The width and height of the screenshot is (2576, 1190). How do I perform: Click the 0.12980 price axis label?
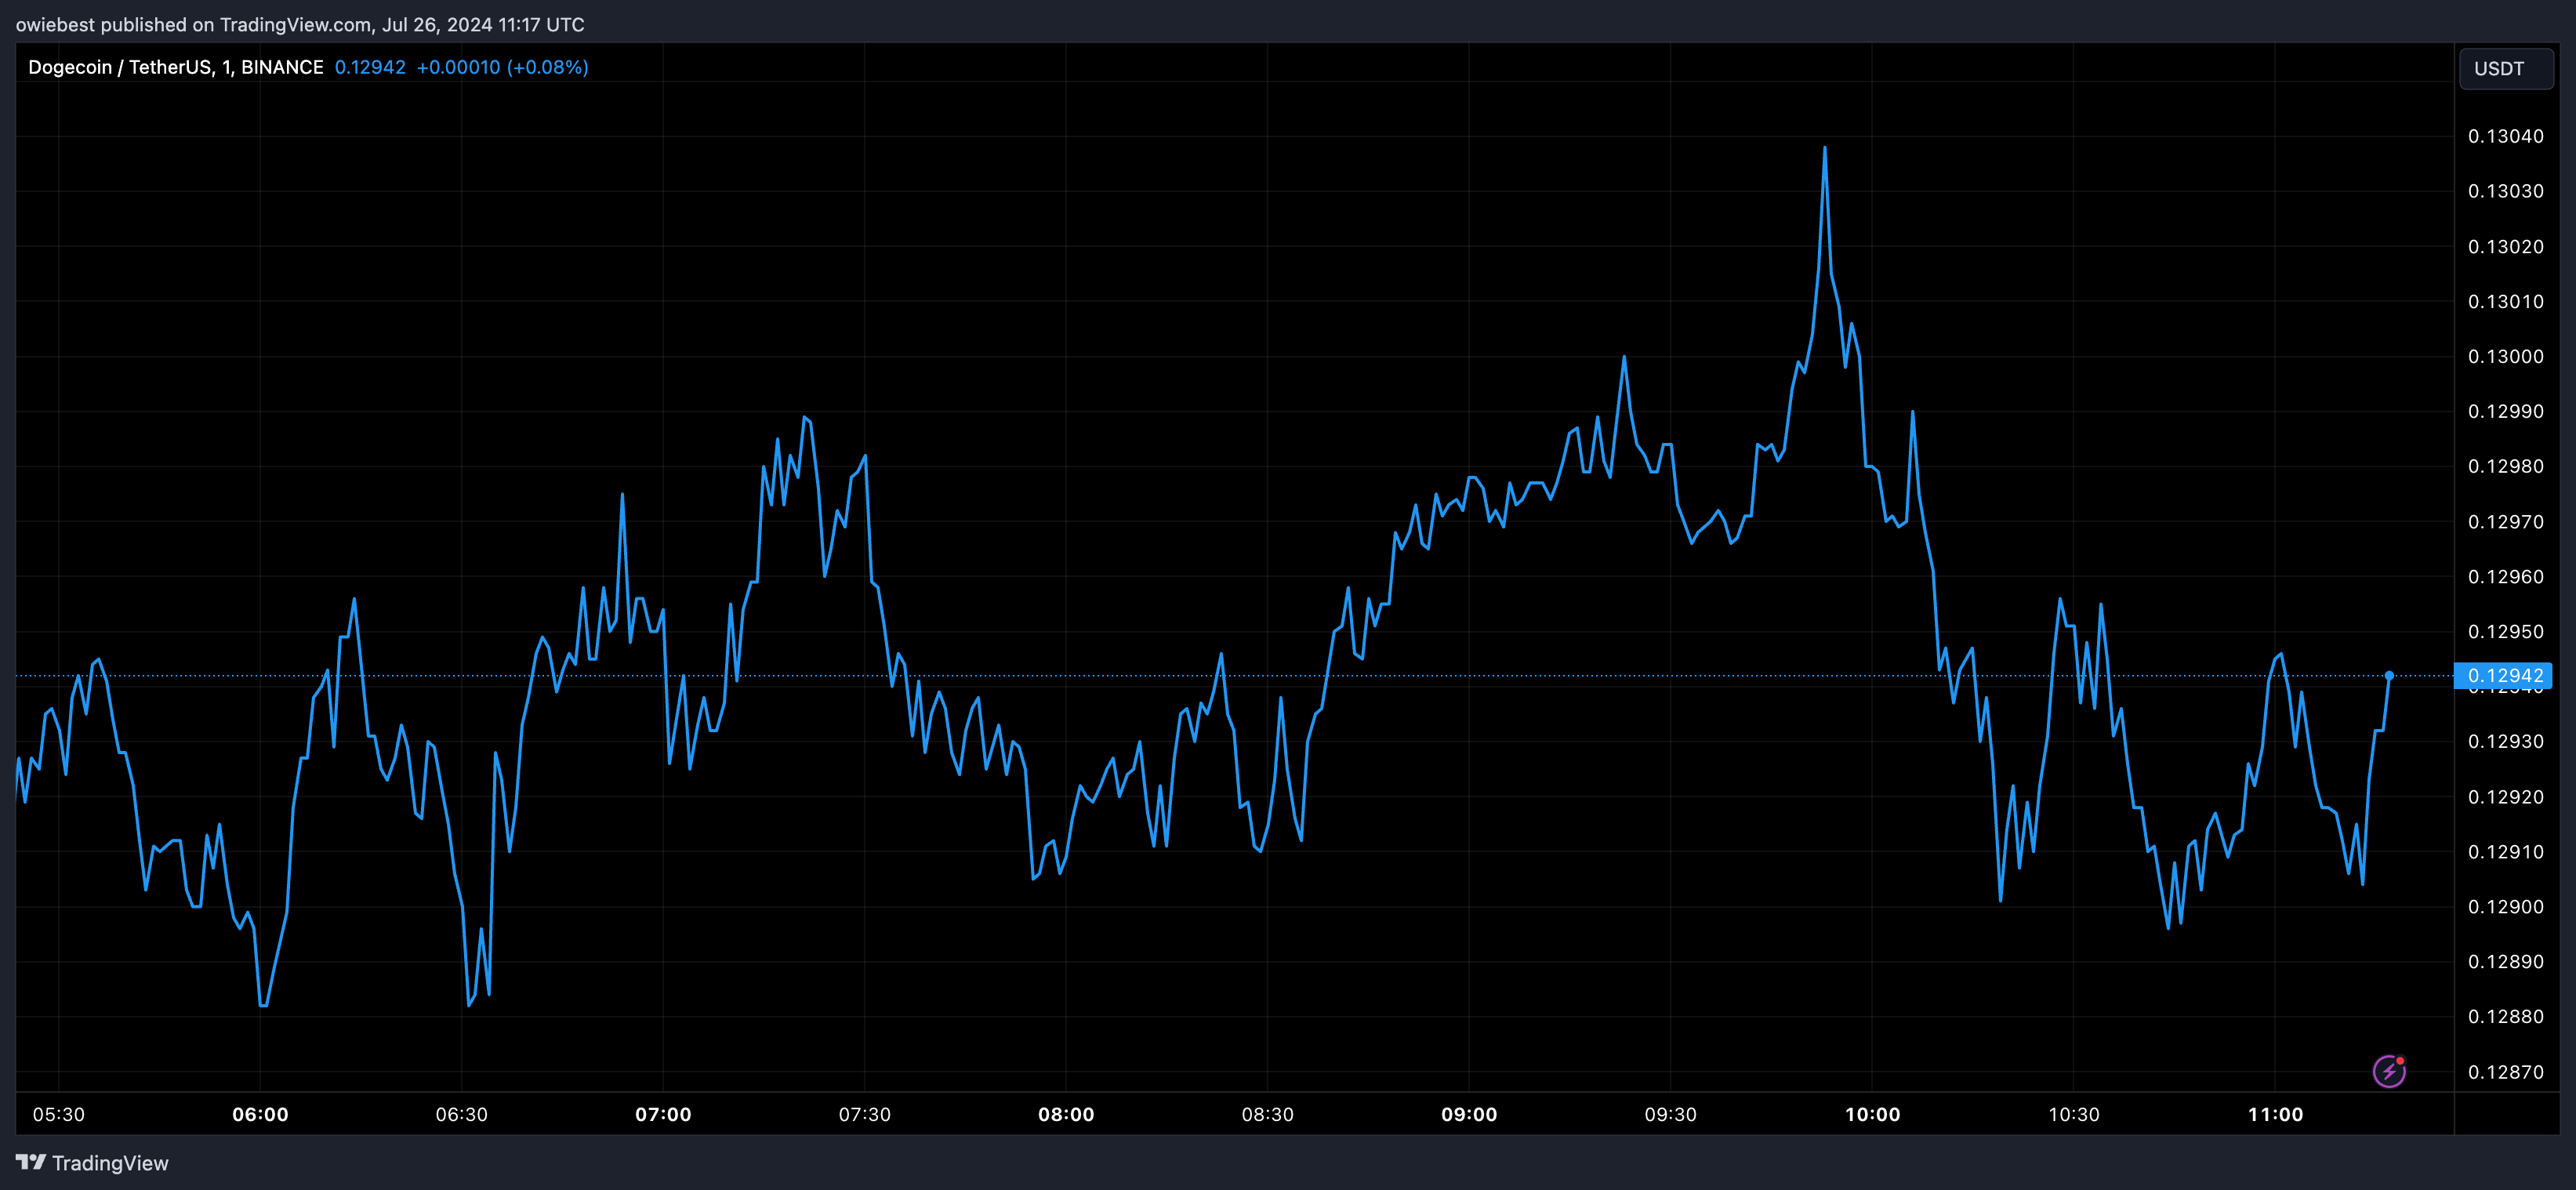tap(2506, 466)
